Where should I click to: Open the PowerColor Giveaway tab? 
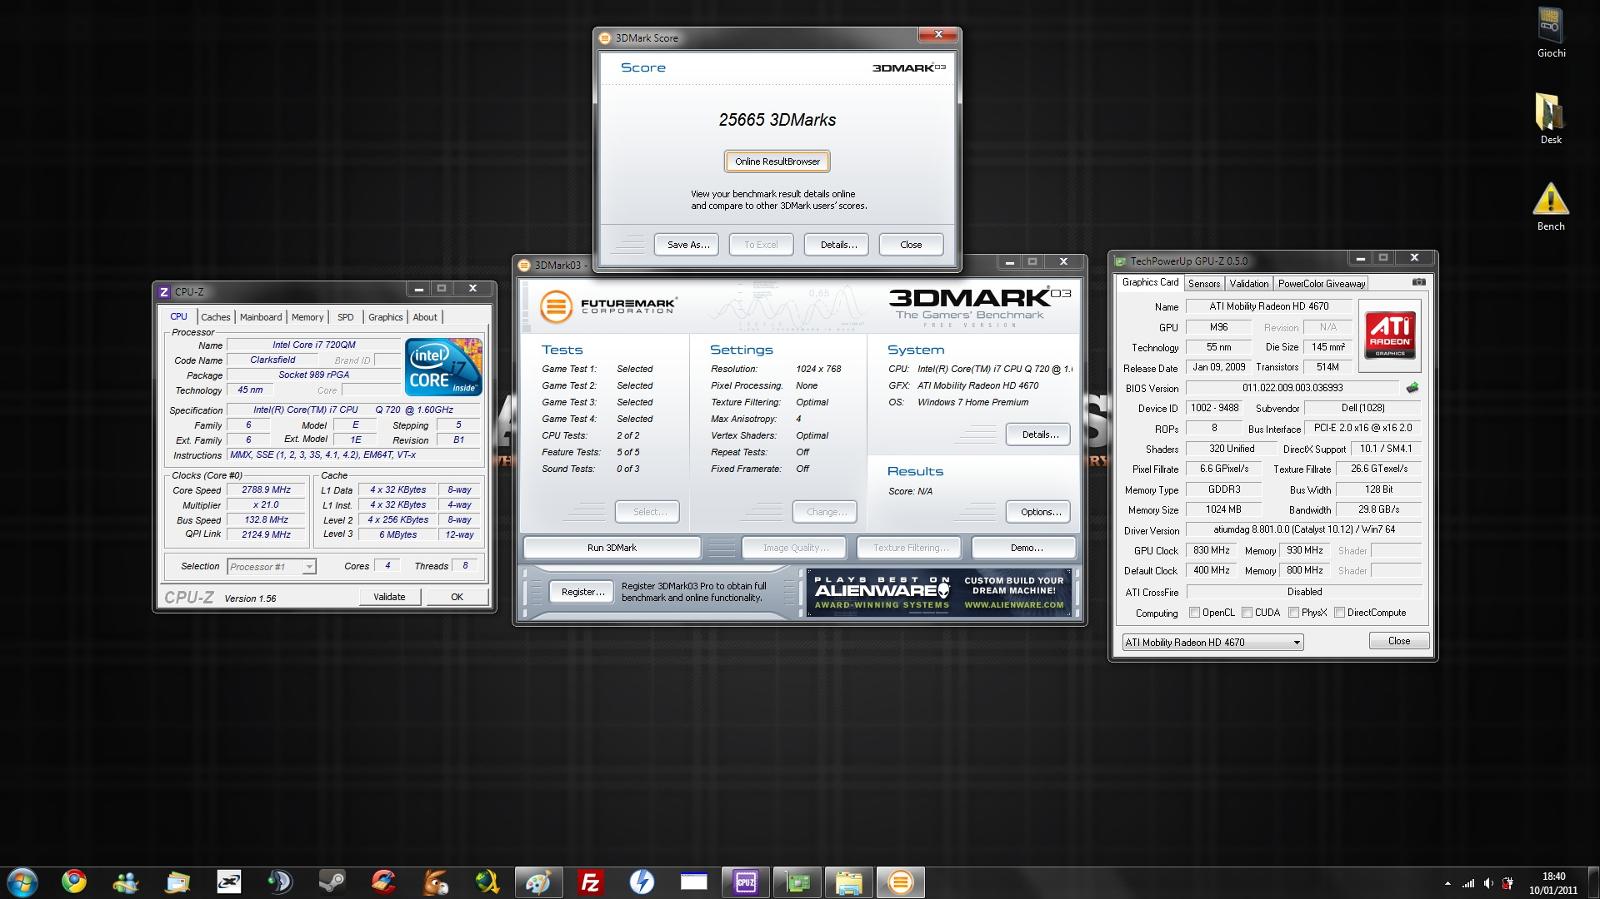point(1321,283)
